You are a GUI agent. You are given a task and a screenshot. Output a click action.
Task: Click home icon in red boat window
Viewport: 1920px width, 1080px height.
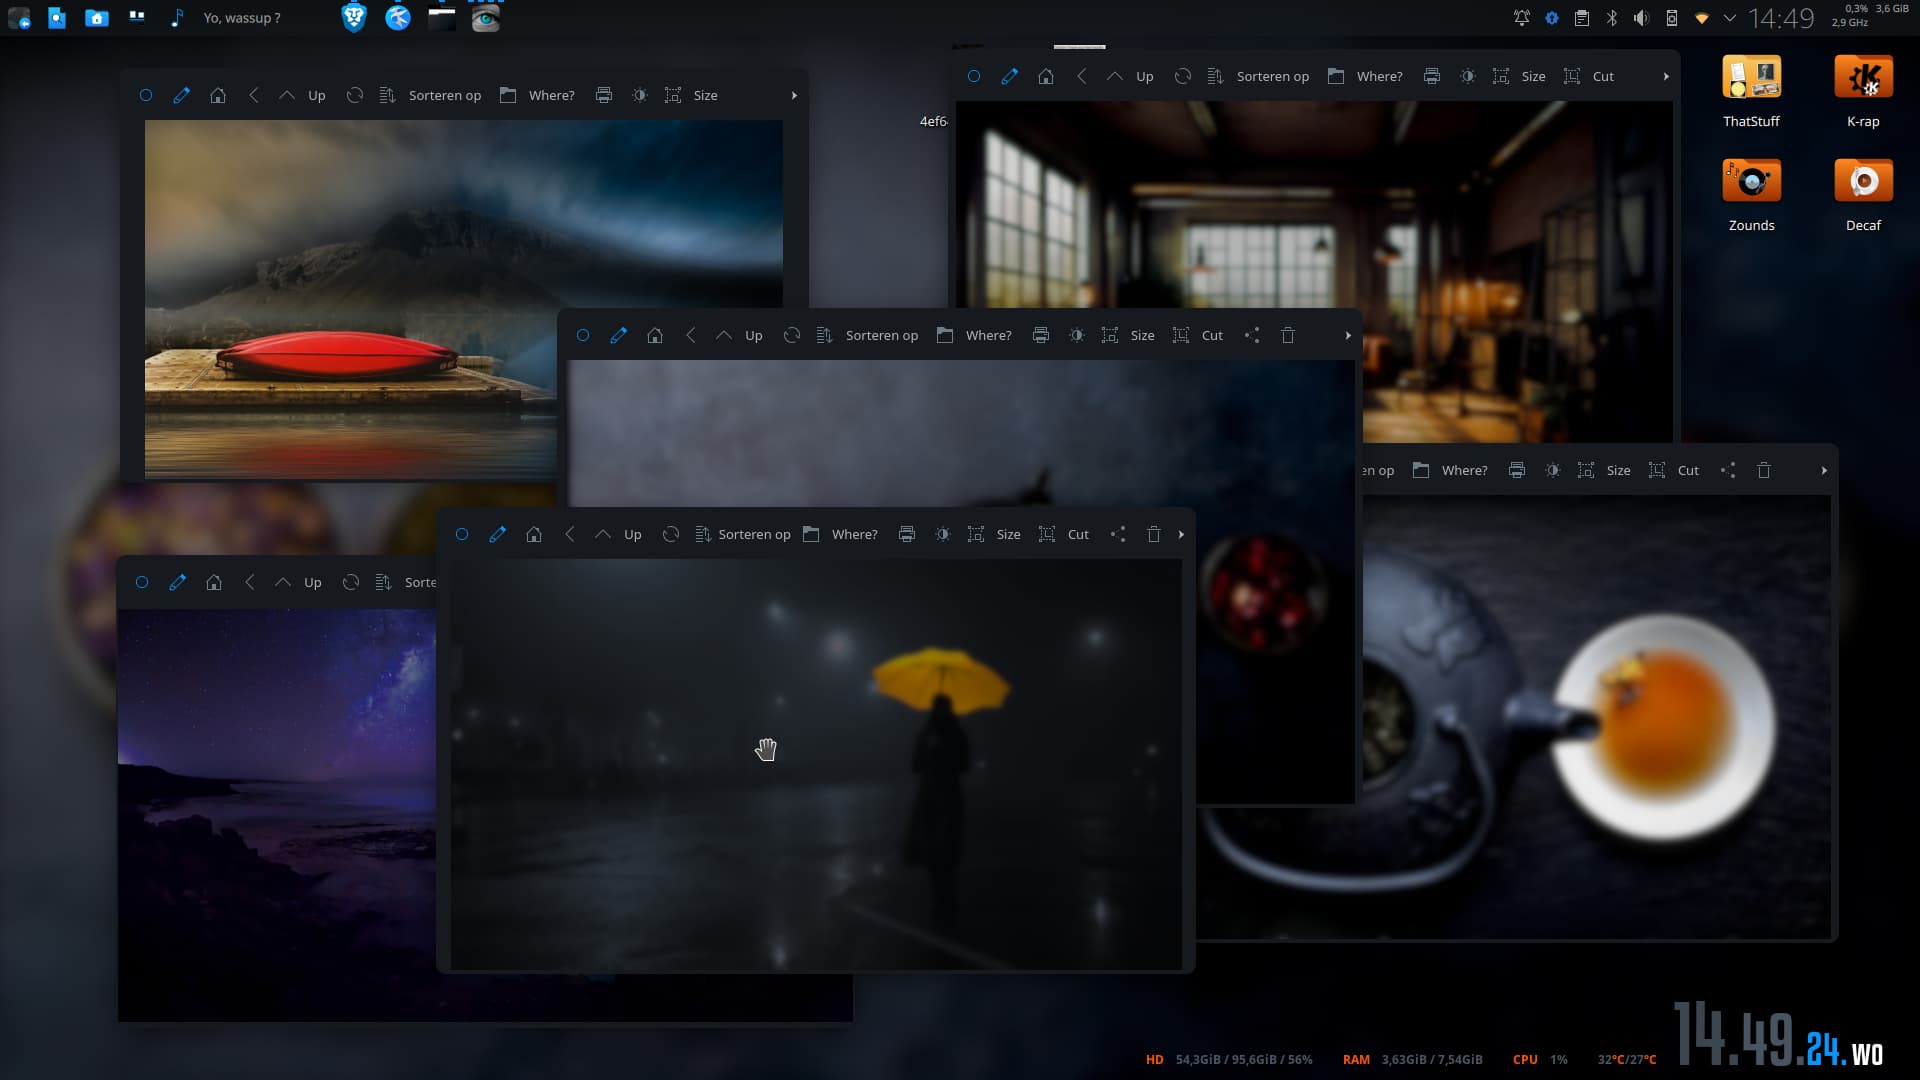pos(218,96)
